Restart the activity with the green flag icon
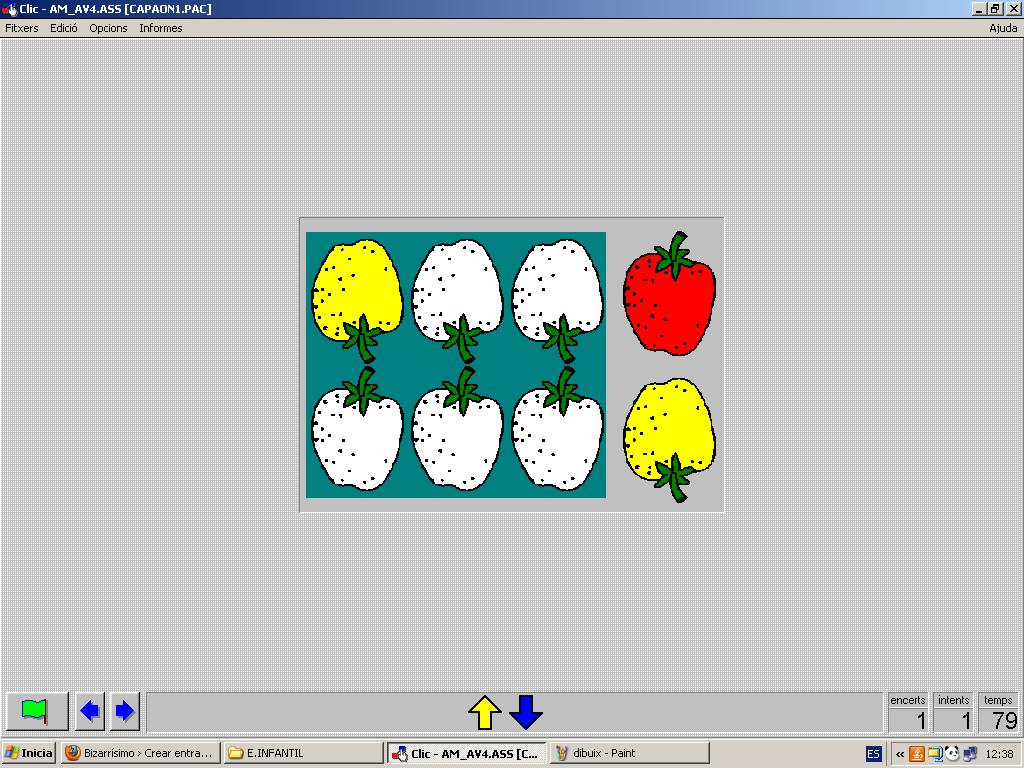1024x768 pixels. pos(37,711)
